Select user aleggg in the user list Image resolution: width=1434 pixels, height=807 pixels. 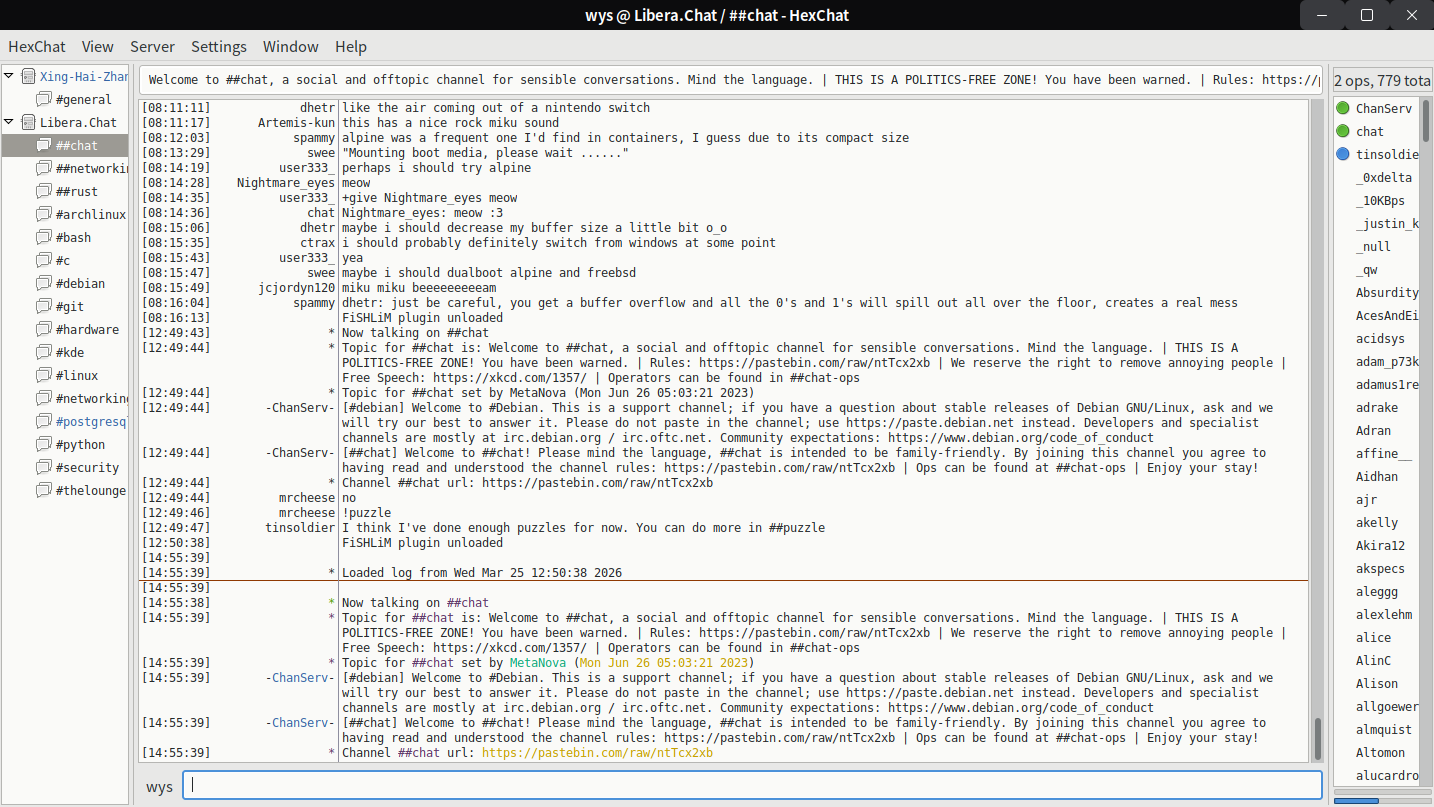tap(1377, 591)
